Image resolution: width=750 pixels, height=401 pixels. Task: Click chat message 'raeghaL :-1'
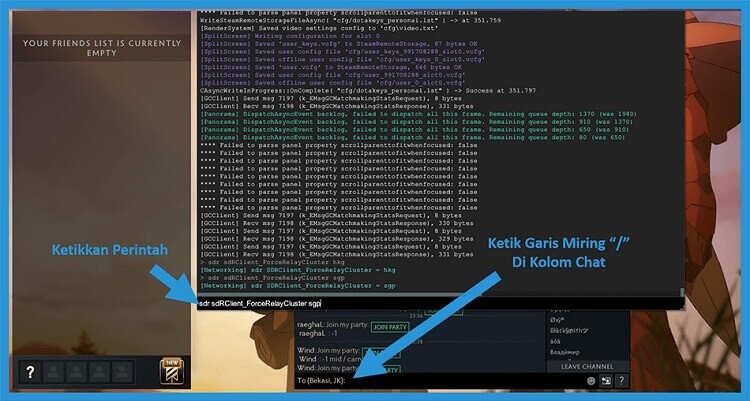tap(318, 334)
